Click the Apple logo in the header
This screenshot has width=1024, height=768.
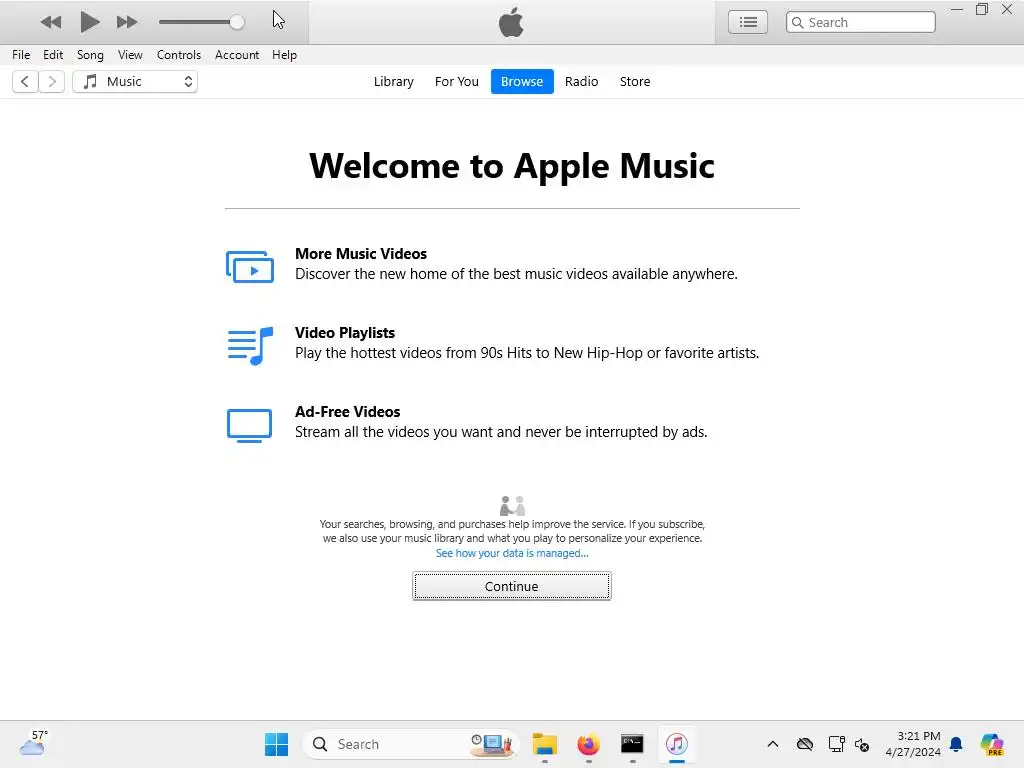click(x=511, y=22)
